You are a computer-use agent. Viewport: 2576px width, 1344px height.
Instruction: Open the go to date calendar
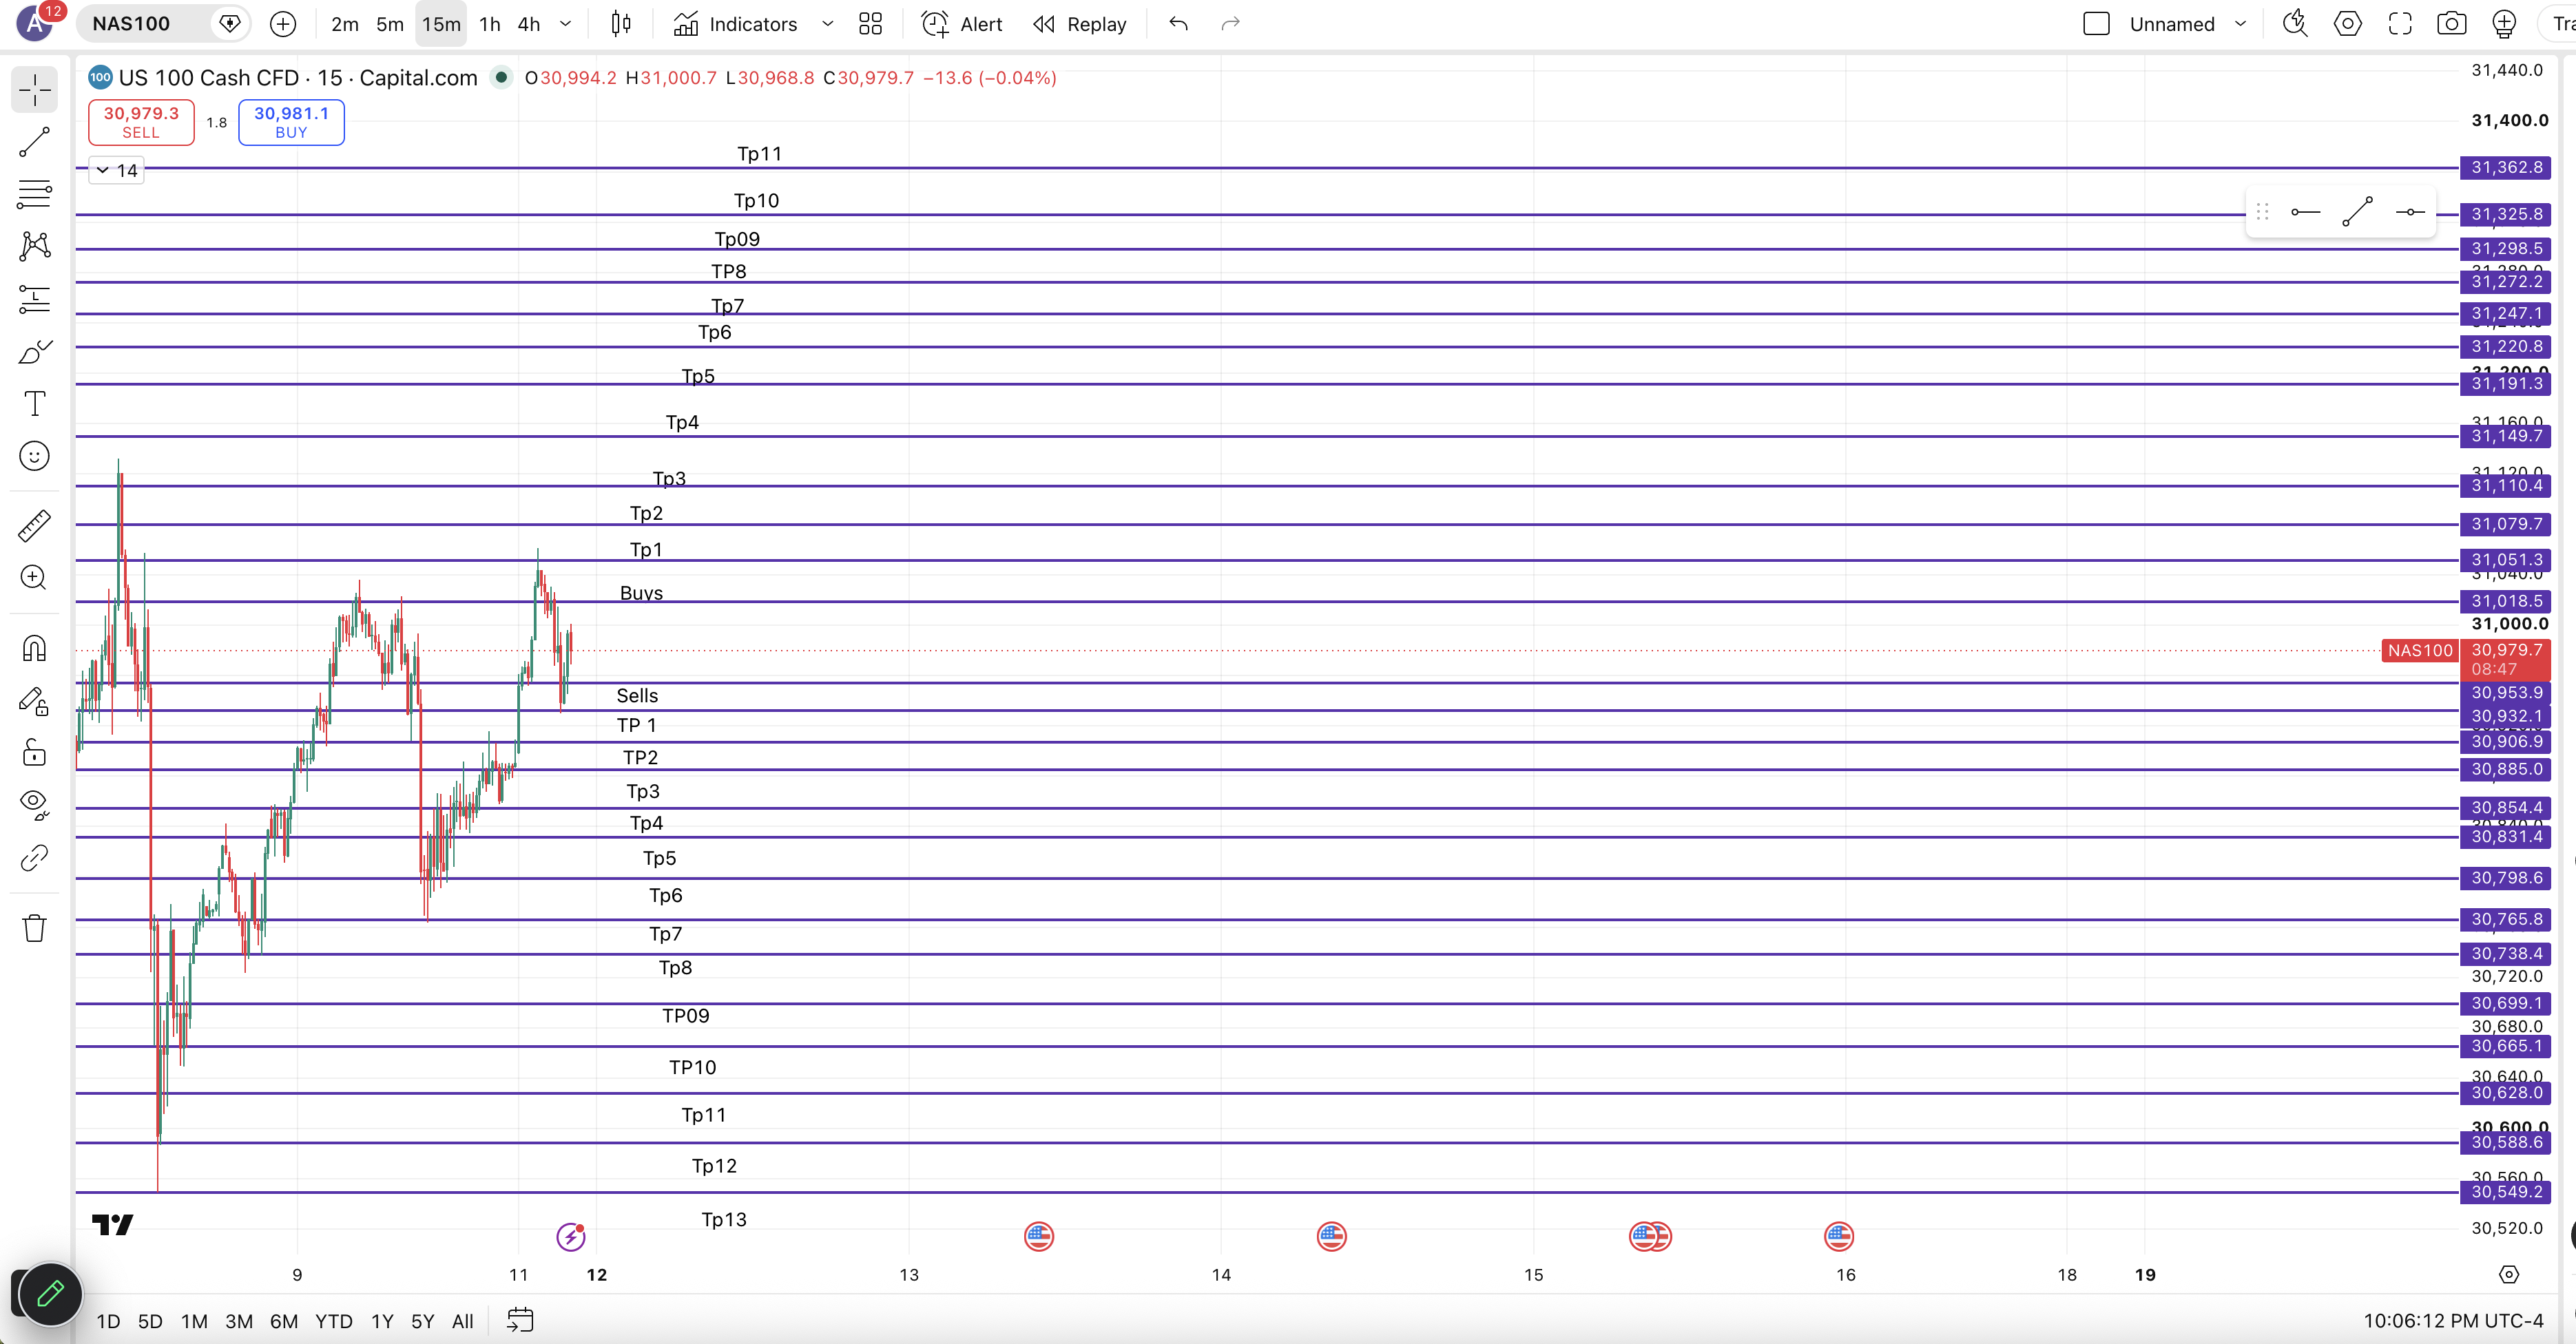point(520,1320)
